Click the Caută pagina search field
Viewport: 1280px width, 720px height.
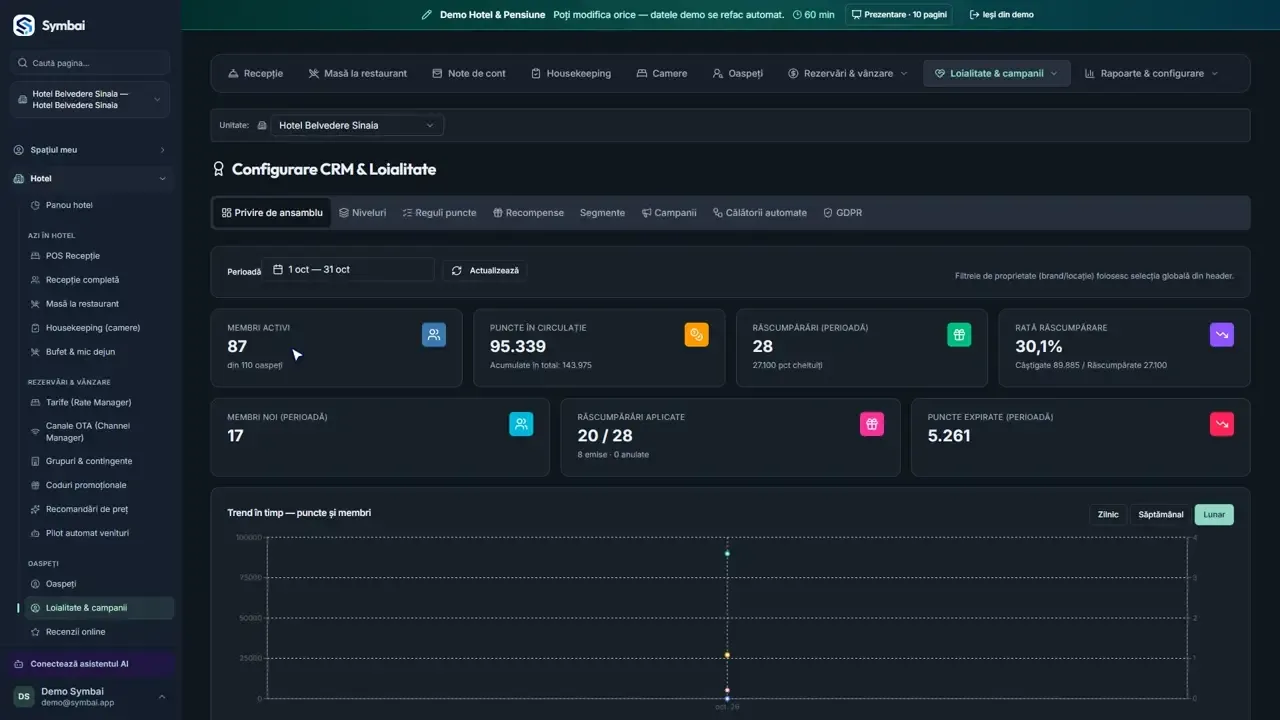91,63
